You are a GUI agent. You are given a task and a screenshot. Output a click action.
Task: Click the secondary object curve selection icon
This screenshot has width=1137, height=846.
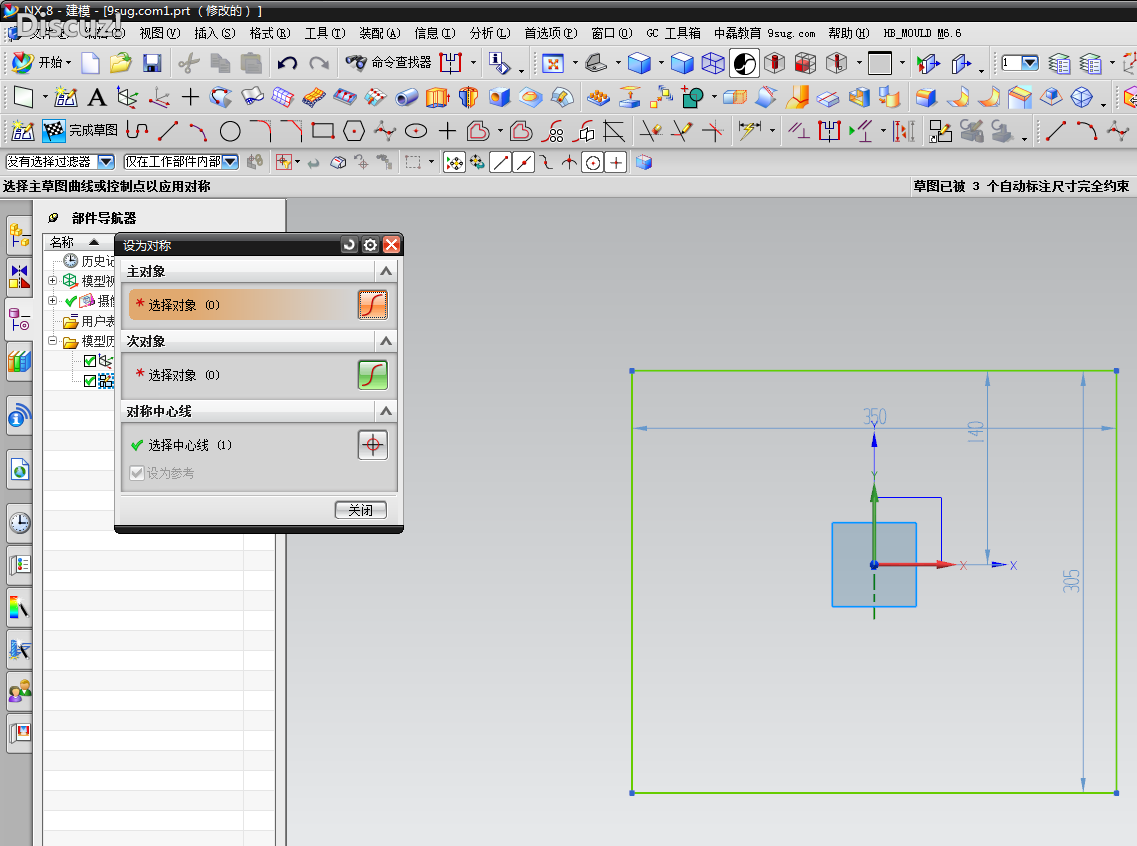373,375
